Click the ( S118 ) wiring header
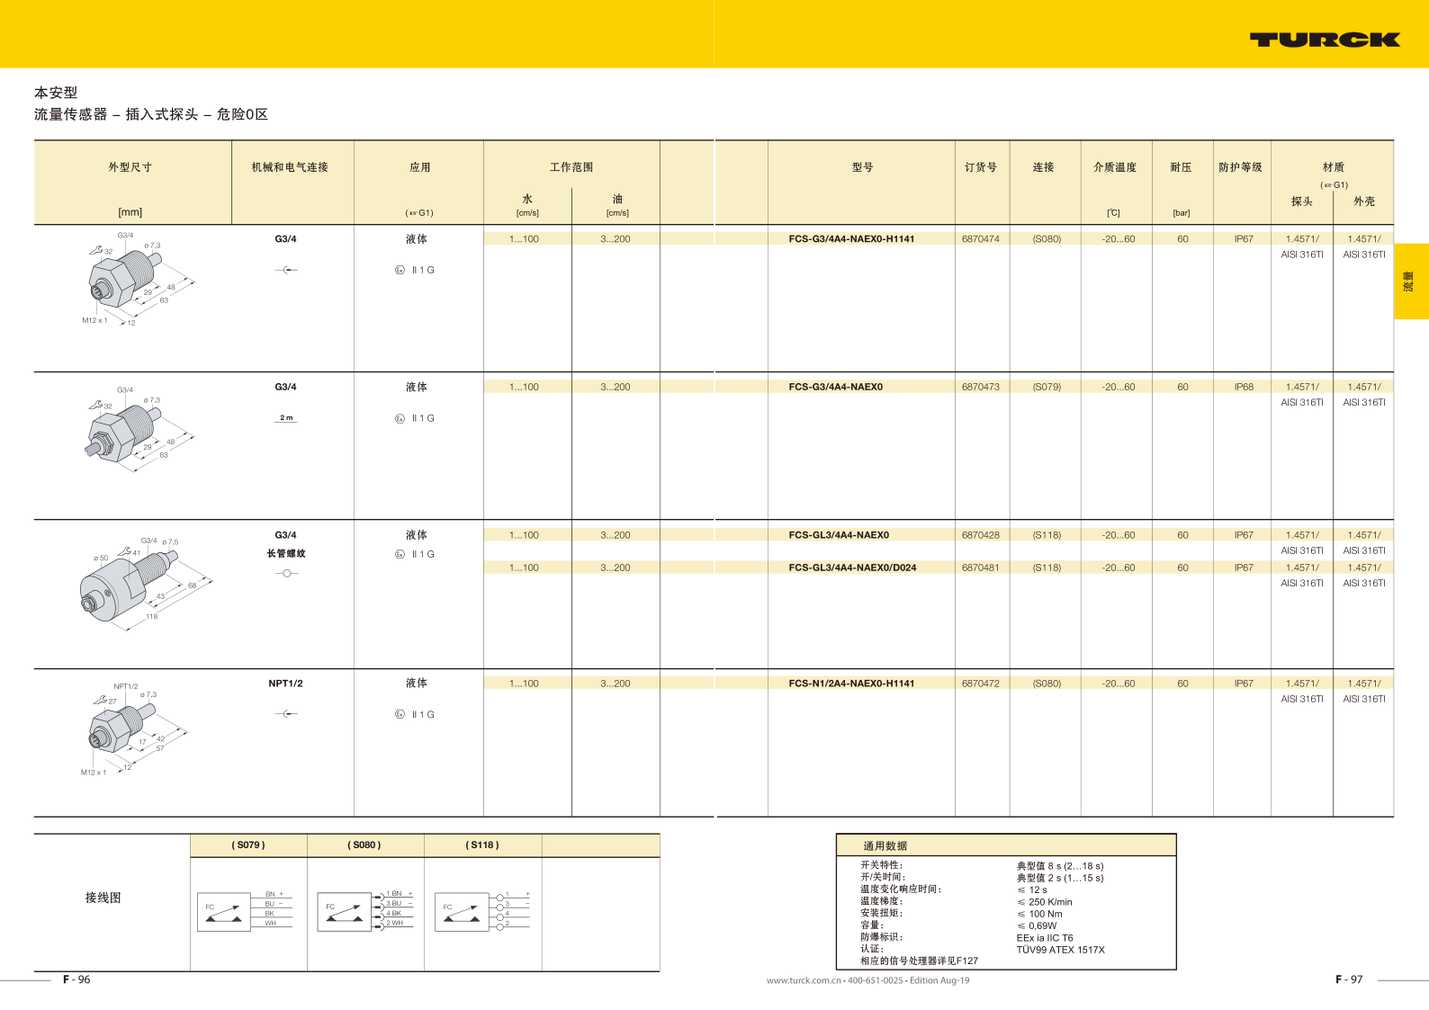Viewport: 1429px width, 1010px height. click(x=483, y=845)
